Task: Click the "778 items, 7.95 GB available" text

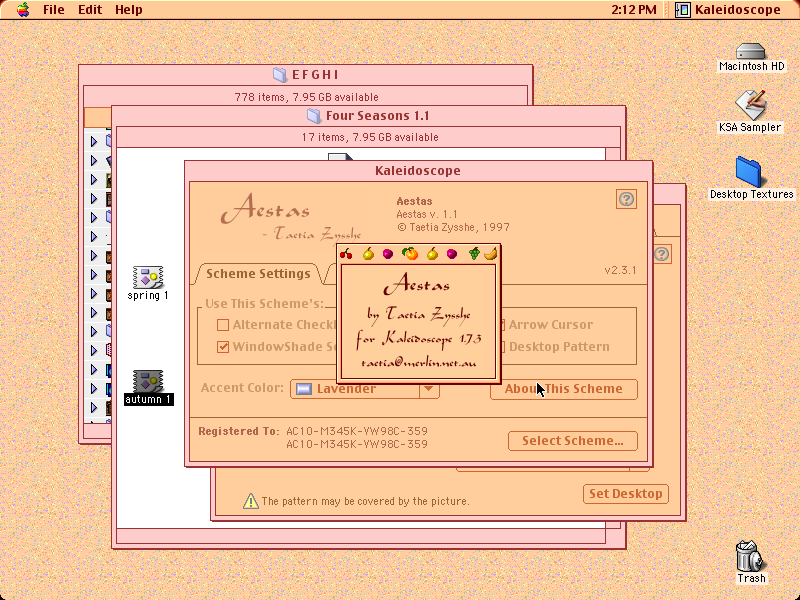Action: pyautogui.click(x=306, y=97)
